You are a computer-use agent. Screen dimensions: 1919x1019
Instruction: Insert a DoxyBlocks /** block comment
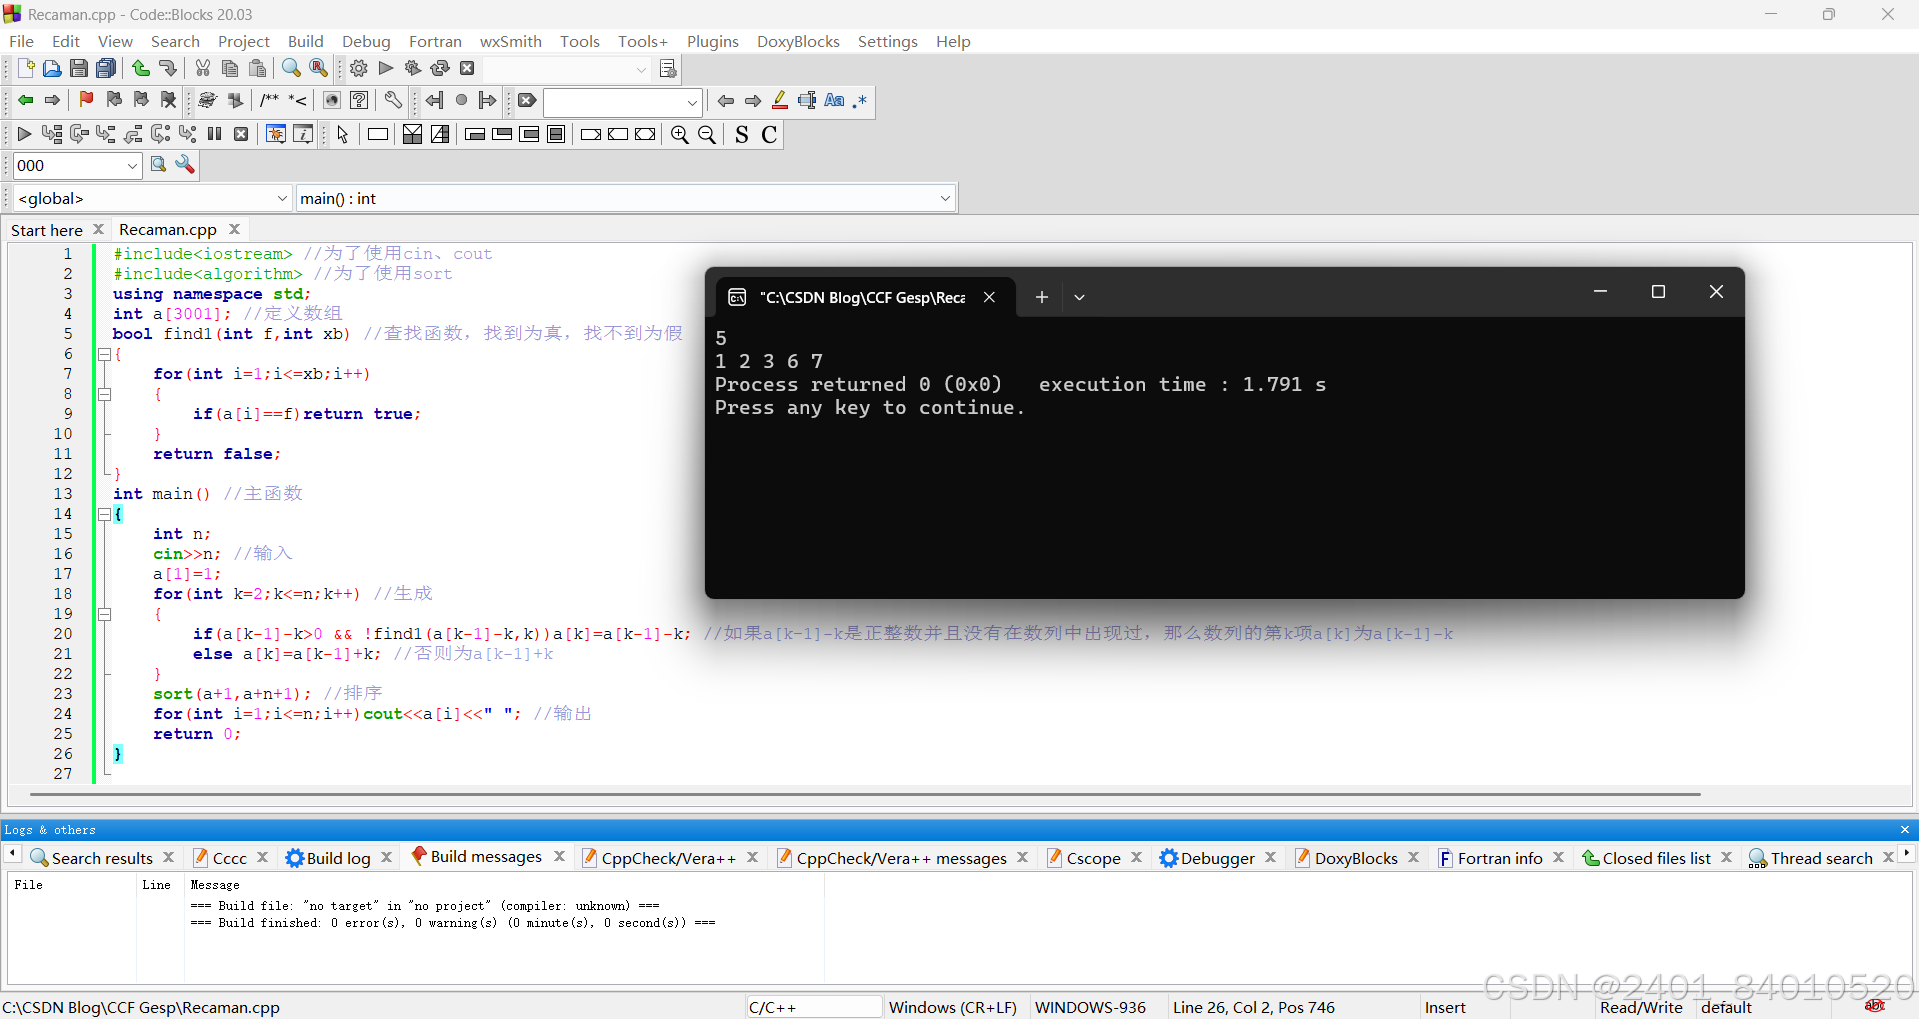[269, 100]
